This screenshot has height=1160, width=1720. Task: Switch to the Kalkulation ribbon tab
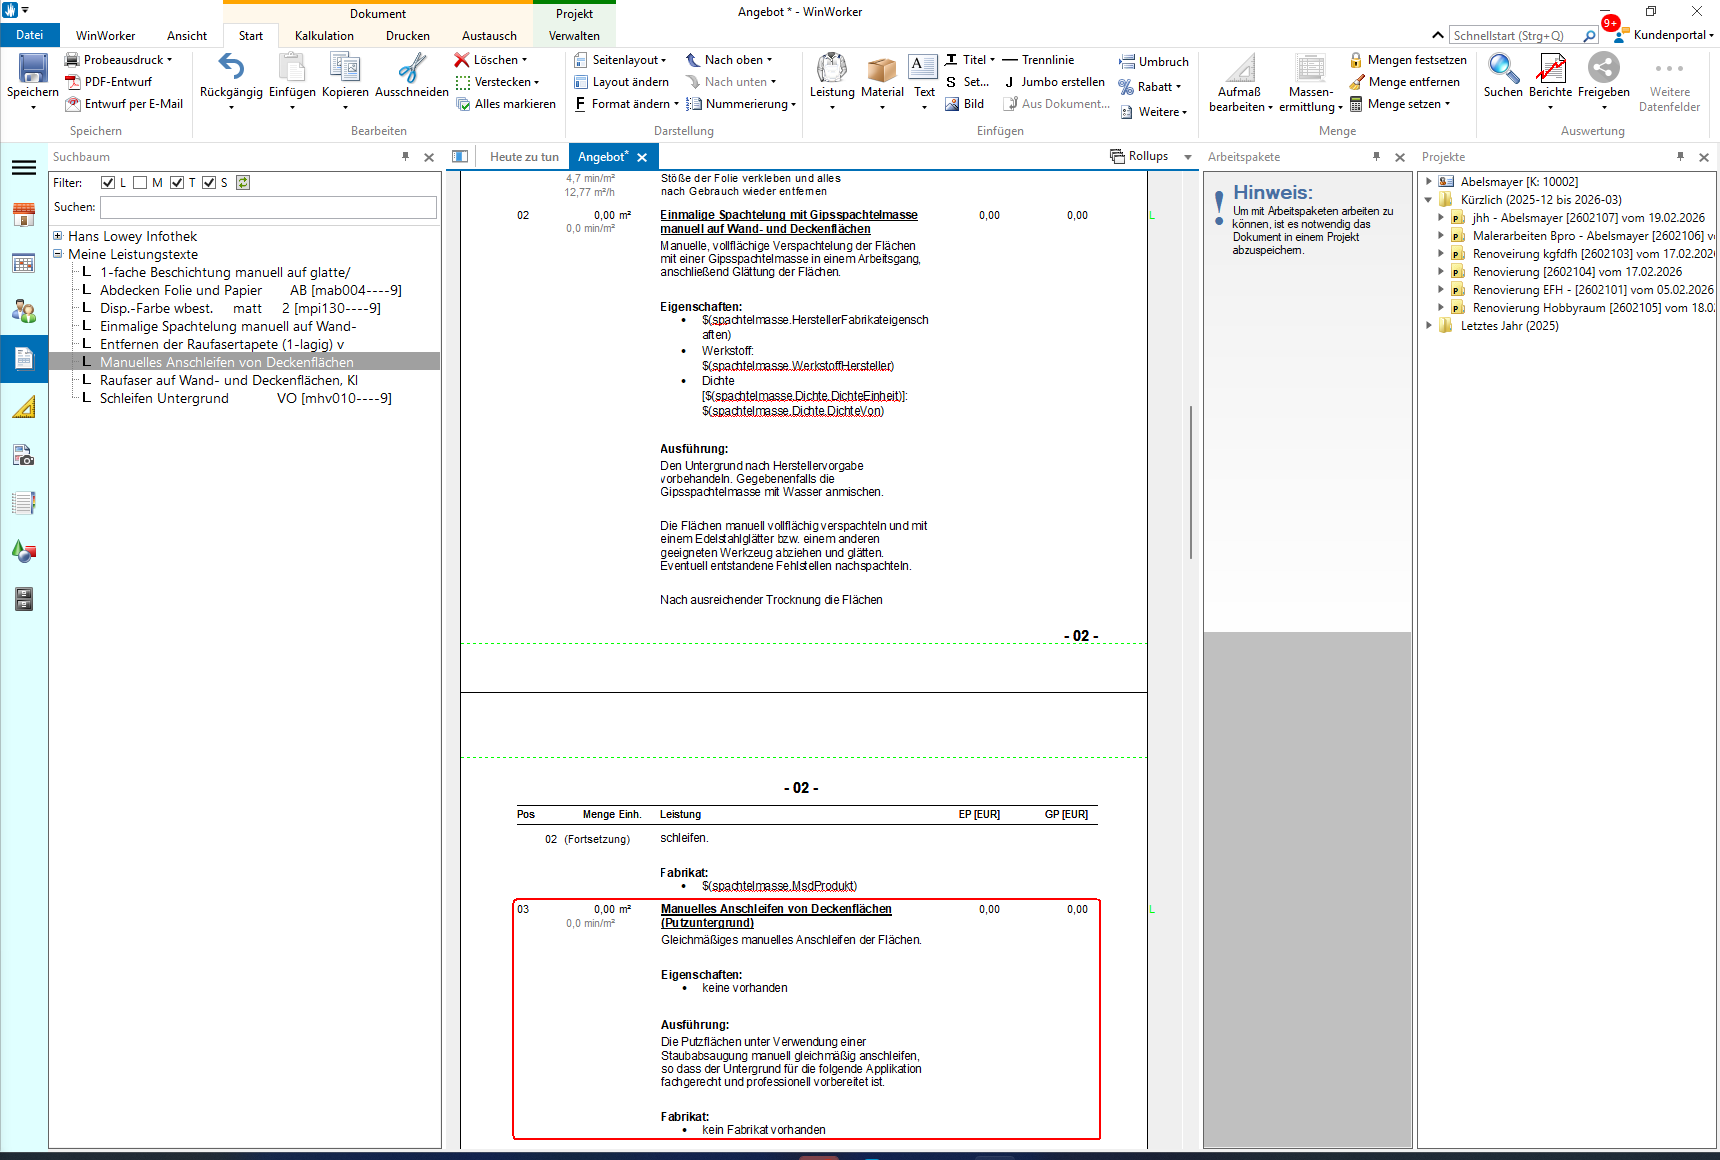[324, 36]
